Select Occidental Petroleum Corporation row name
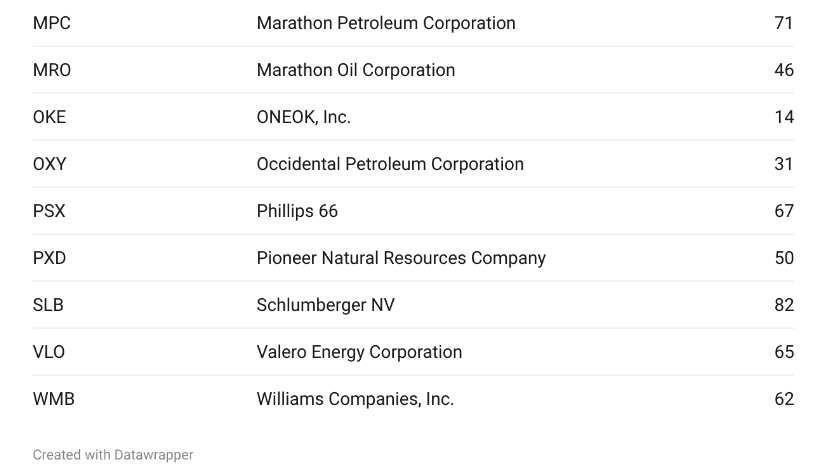 [390, 164]
